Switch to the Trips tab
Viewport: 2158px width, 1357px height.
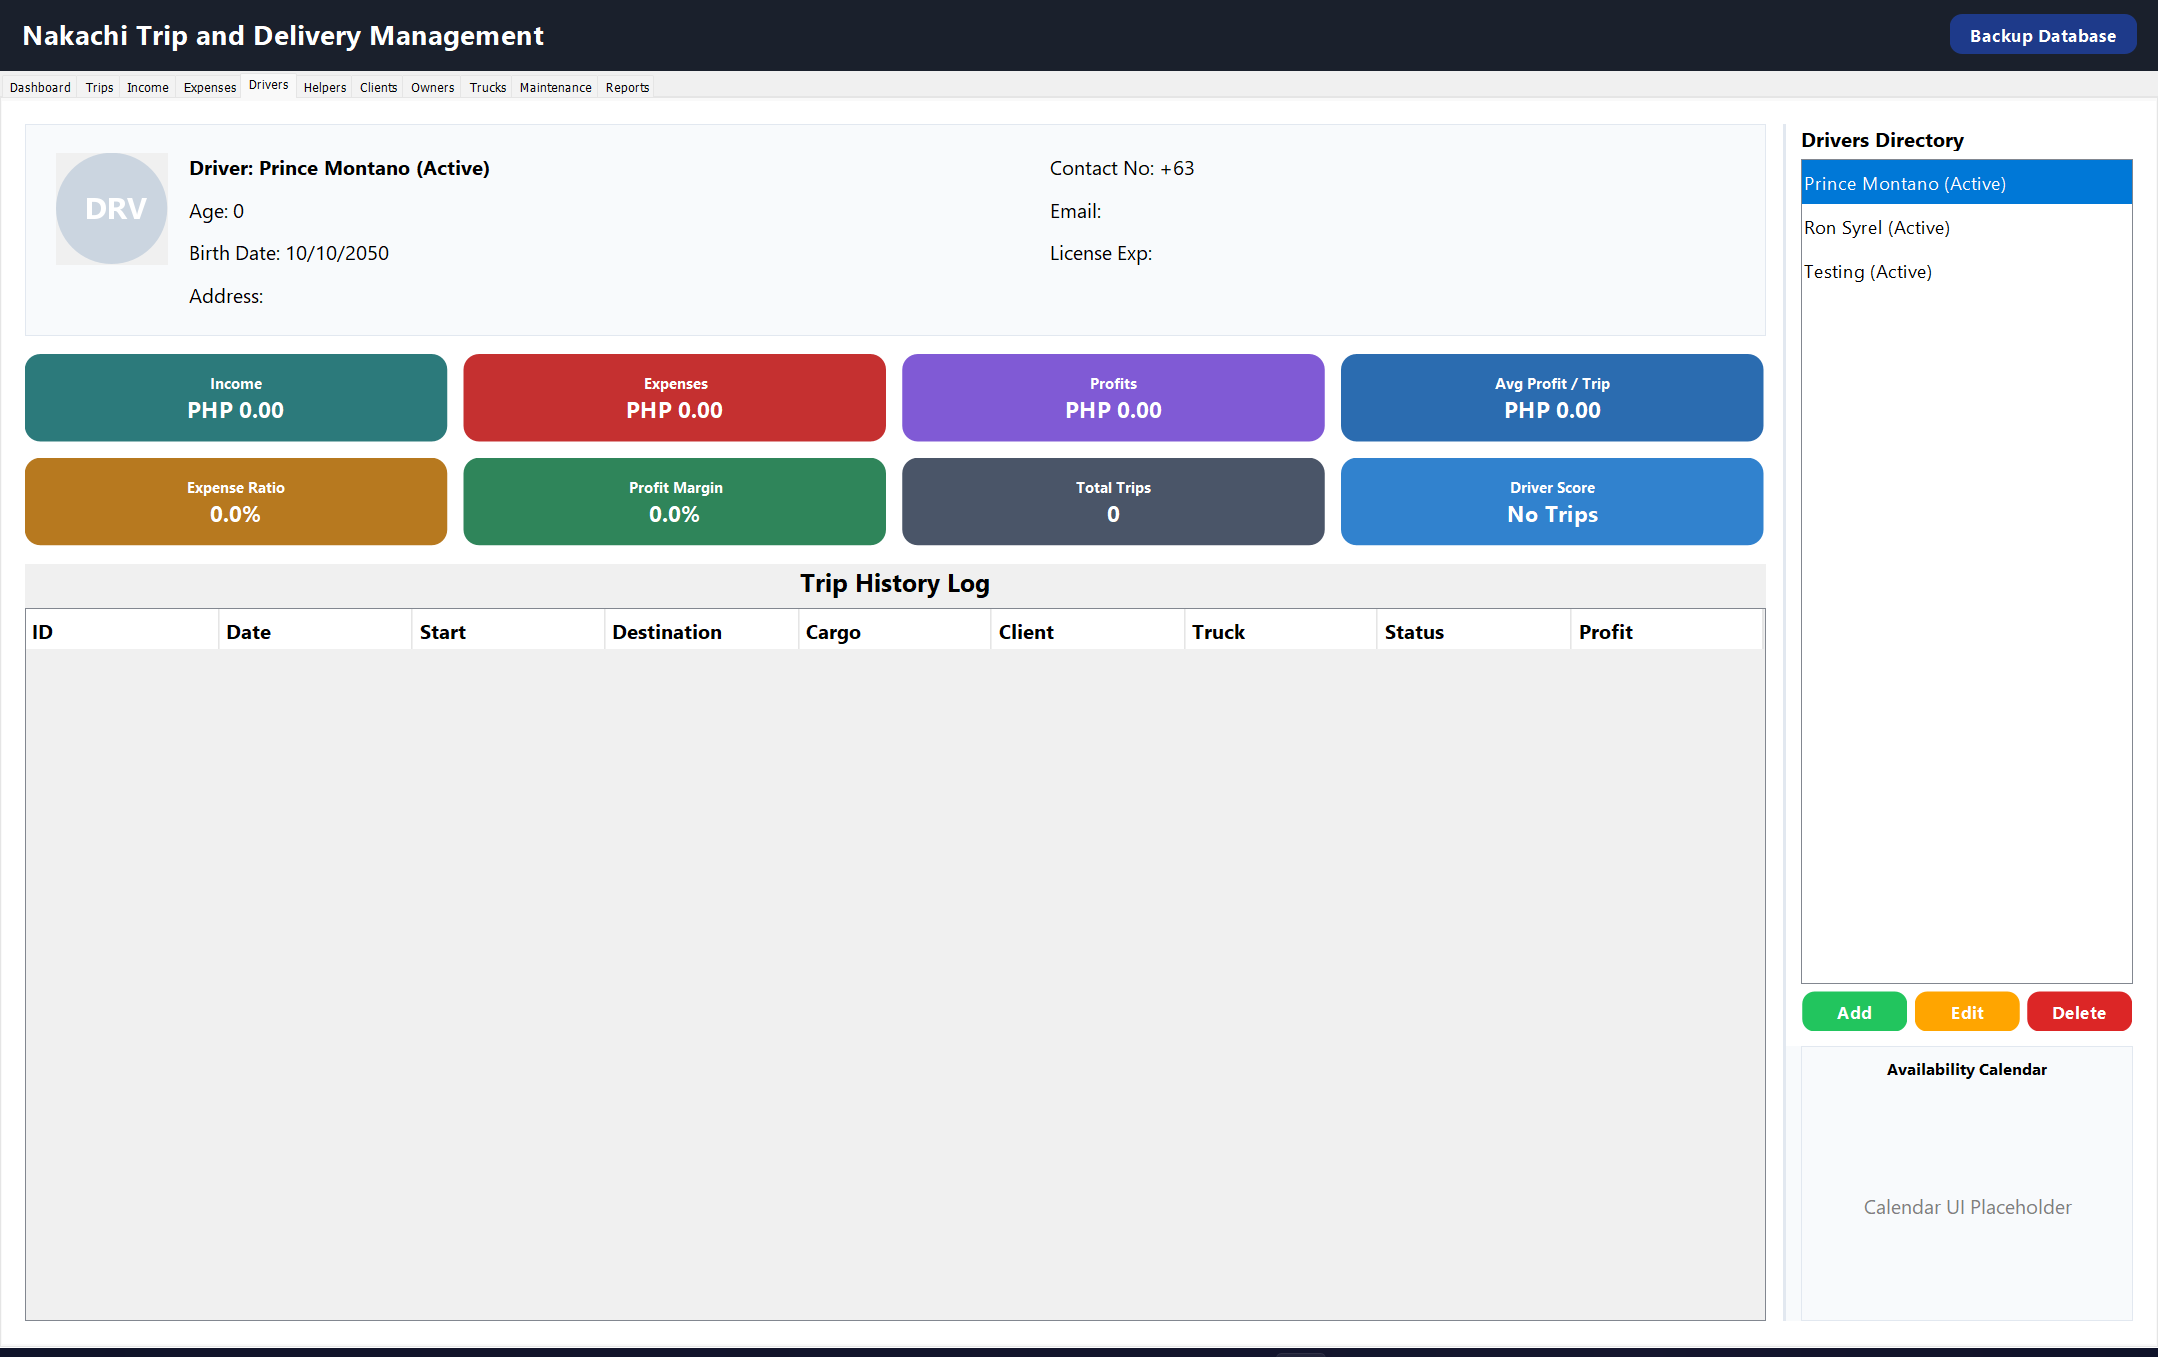tap(99, 88)
